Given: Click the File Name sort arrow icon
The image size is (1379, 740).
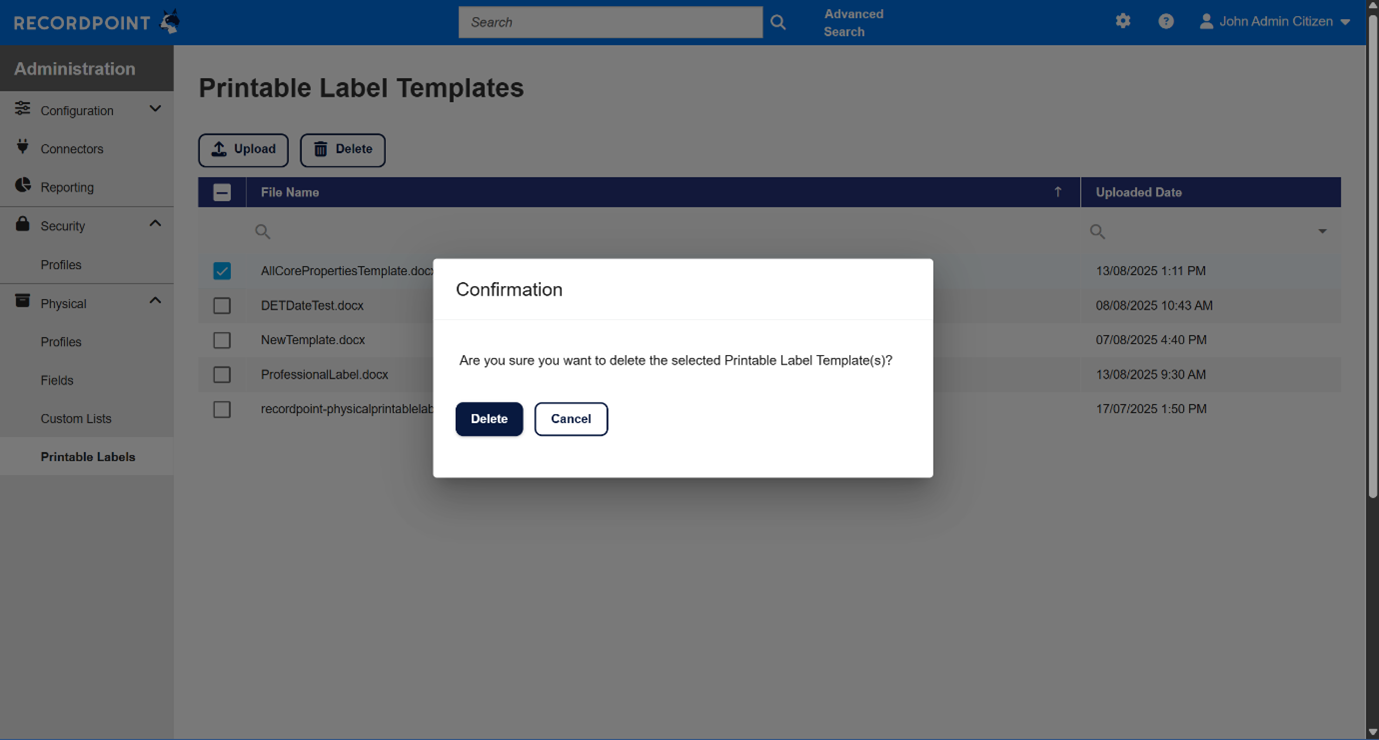Looking at the screenshot, I should [x=1058, y=192].
